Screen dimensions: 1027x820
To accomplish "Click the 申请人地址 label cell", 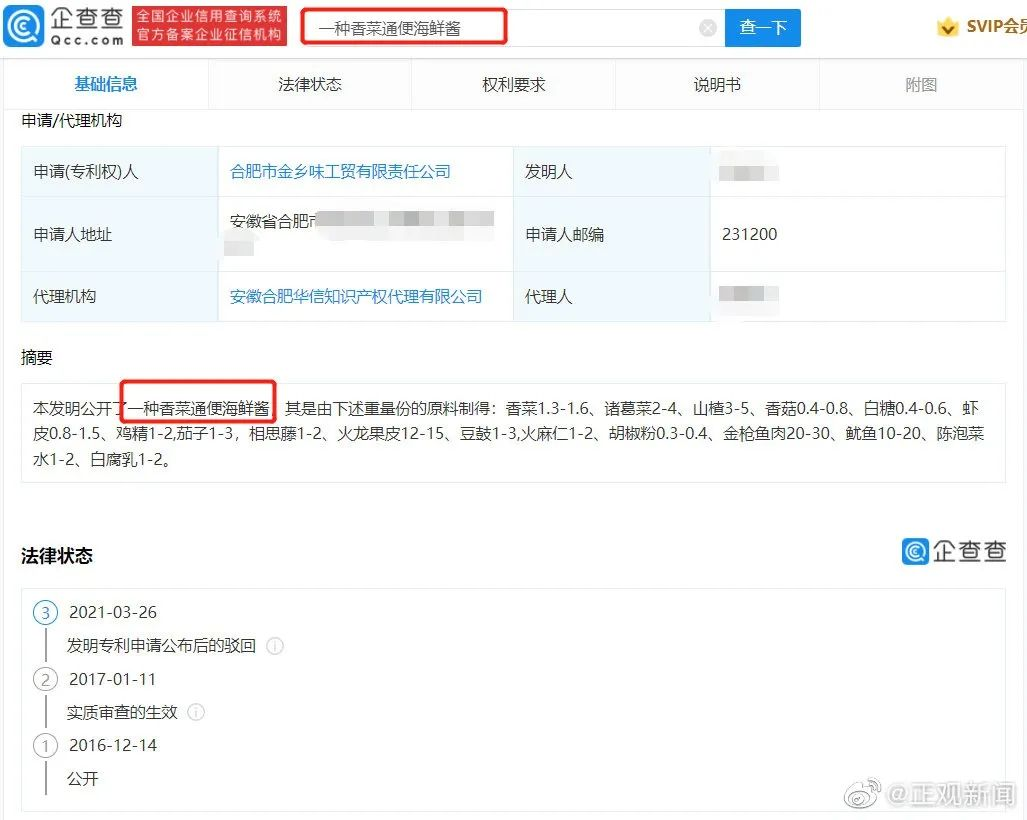I will coord(120,234).
